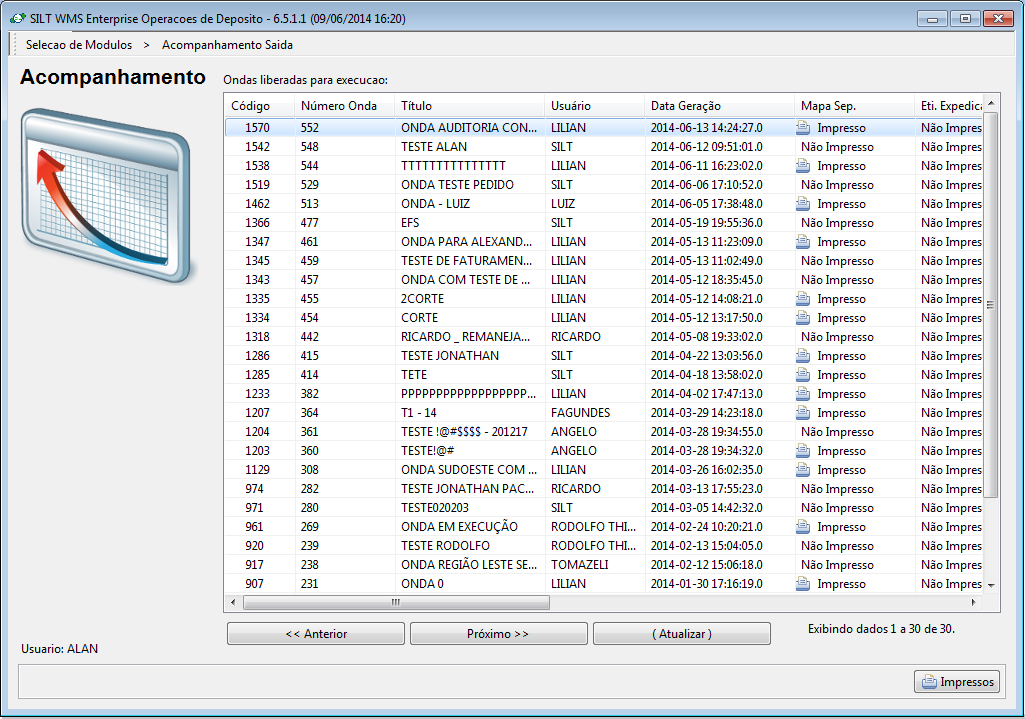The width and height of the screenshot is (1025, 719).
Task: Go to previous page with Anterior button
Action: click(x=316, y=633)
